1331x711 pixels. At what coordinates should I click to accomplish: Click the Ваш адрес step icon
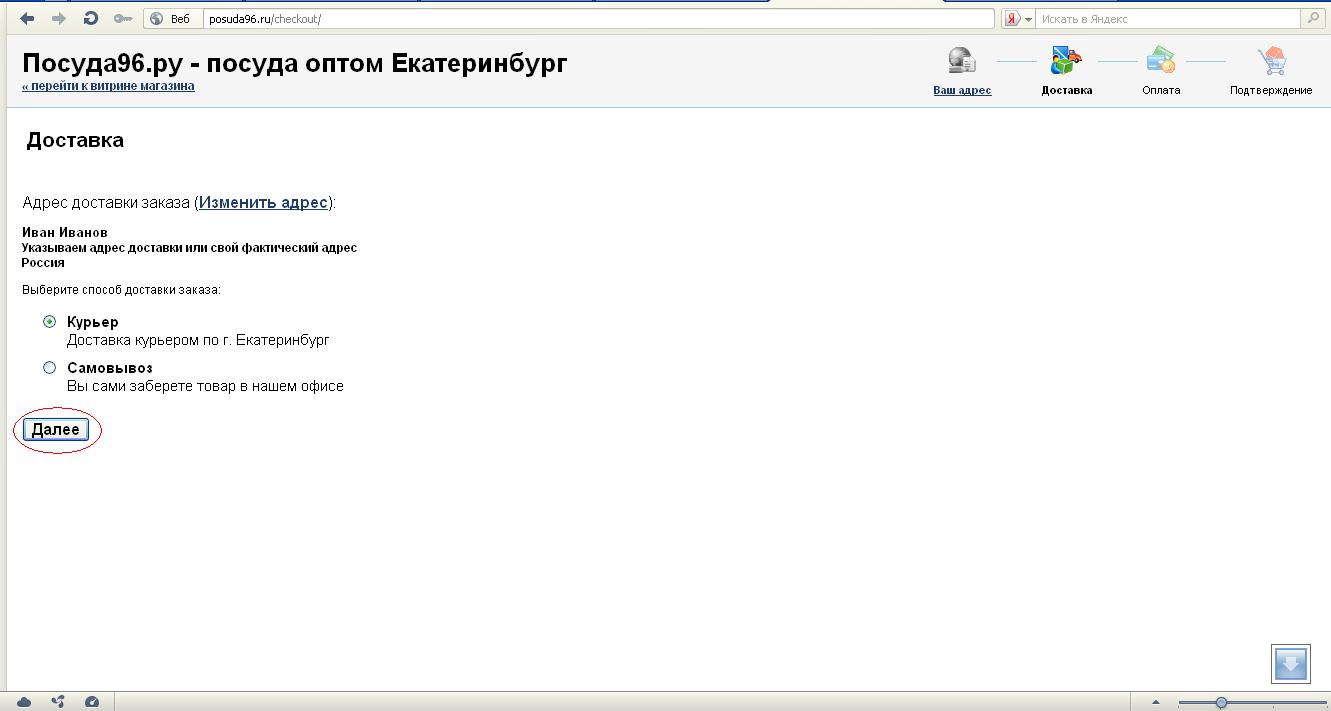[x=962, y=60]
